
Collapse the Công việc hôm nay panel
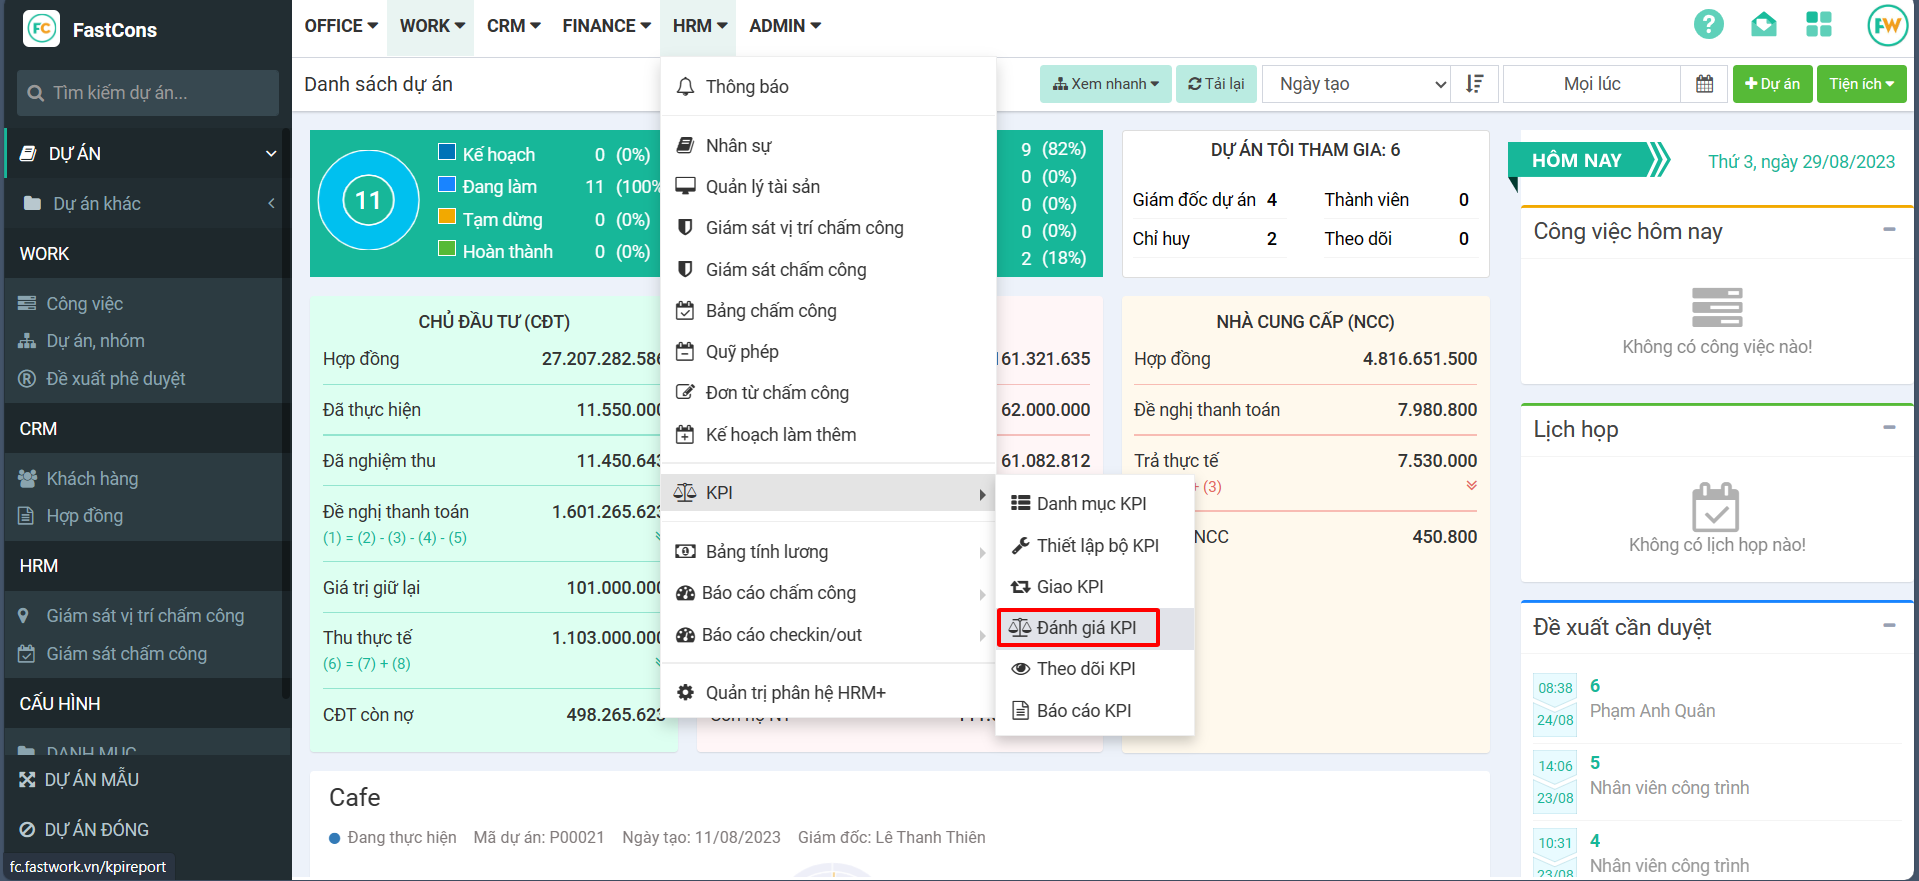click(x=1889, y=230)
